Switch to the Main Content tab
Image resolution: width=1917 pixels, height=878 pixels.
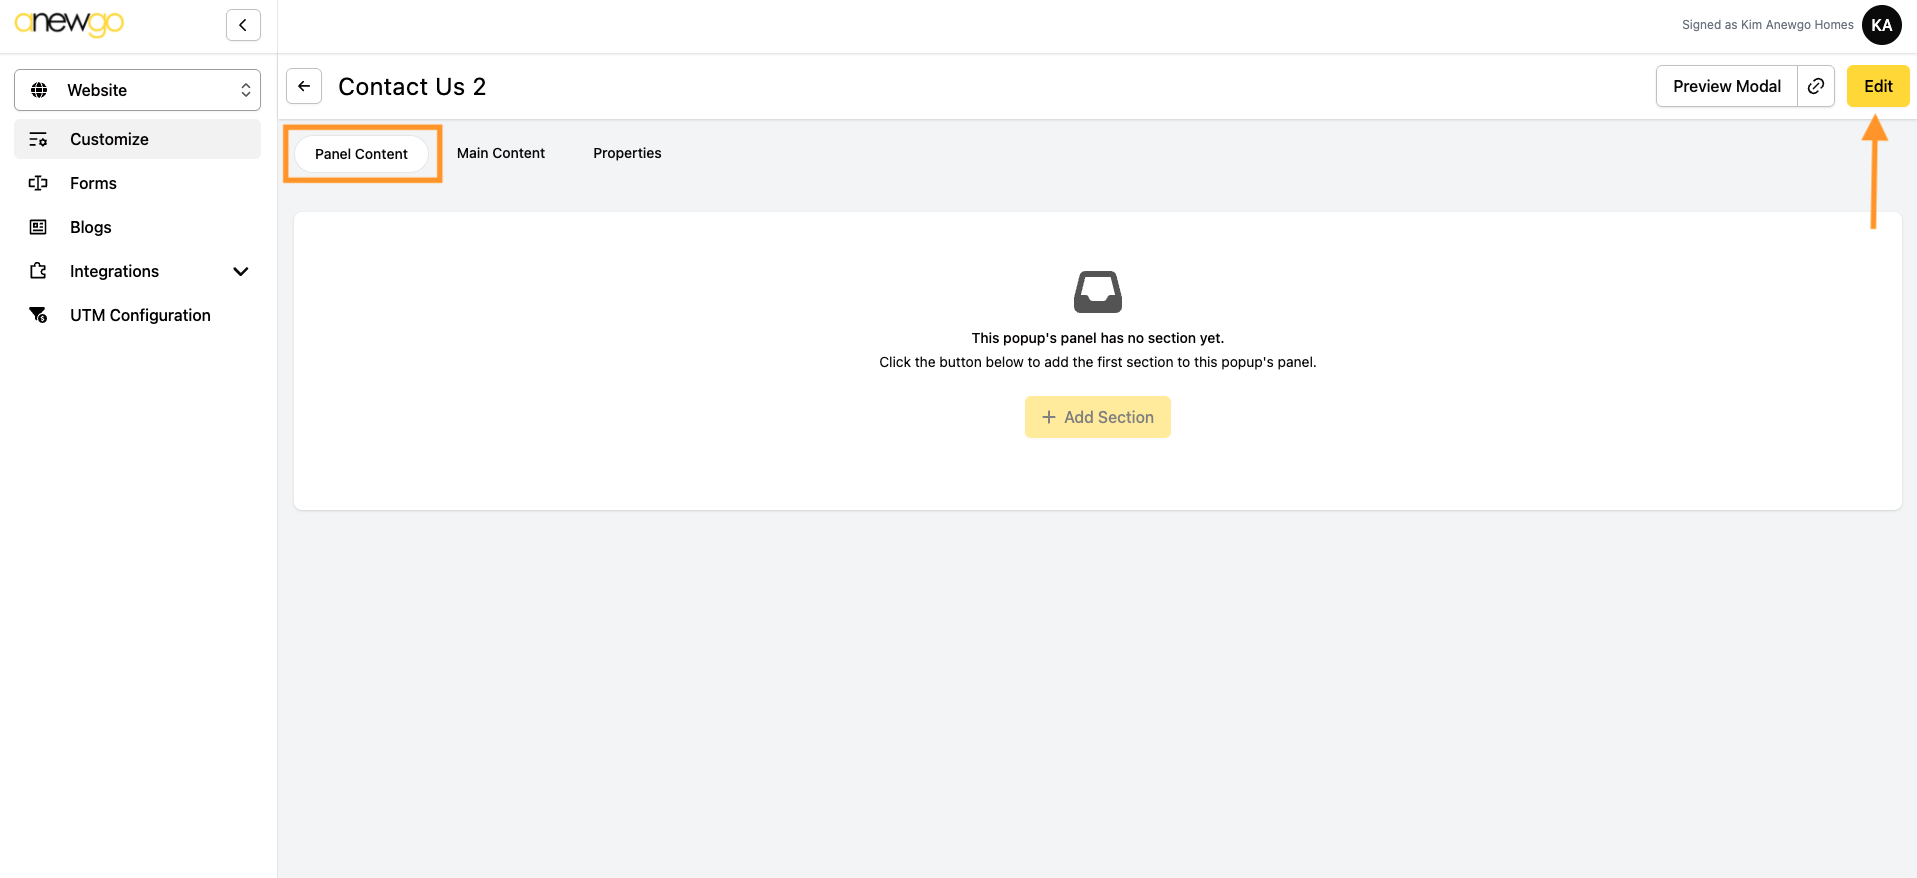coord(500,153)
